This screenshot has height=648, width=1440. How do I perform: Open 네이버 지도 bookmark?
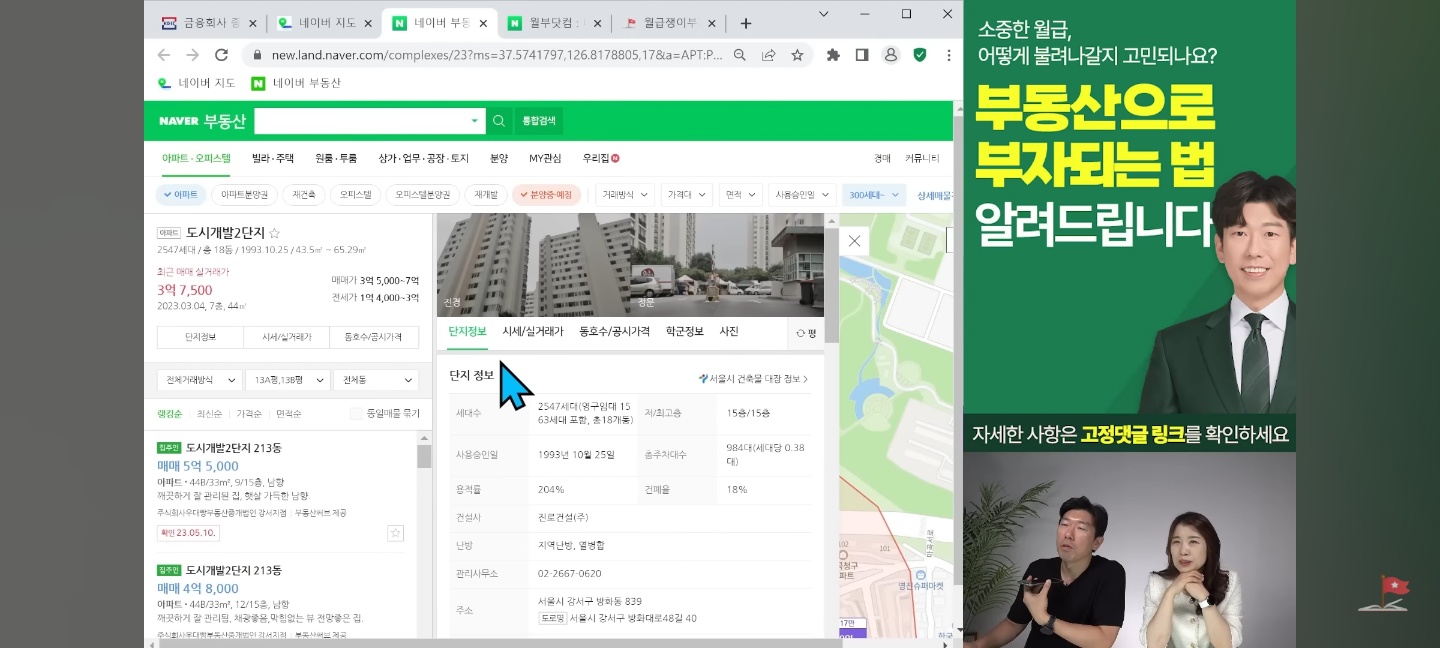pos(197,83)
